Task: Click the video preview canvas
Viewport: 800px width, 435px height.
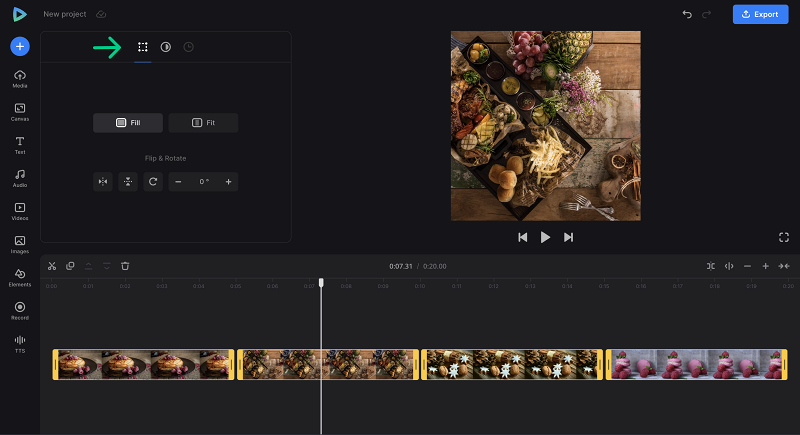Action: (x=545, y=126)
